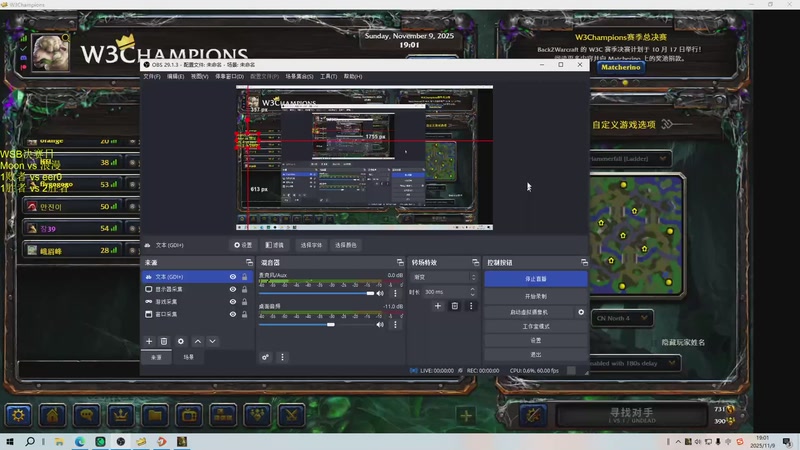Open Hammerfall (Ladder) map dropdown in W3Champions
This screenshot has width=800, height=450.
click(630, 159)
